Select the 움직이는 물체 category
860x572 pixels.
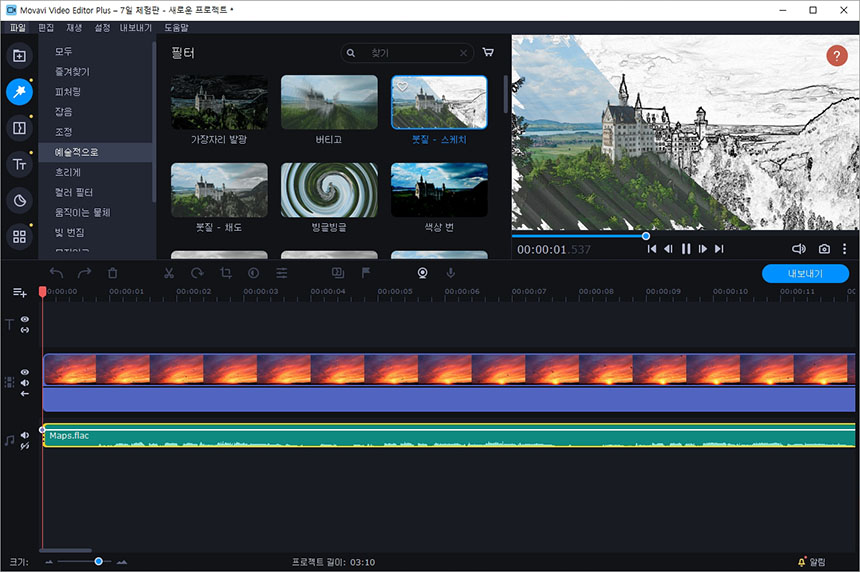[x=95, y=212]
